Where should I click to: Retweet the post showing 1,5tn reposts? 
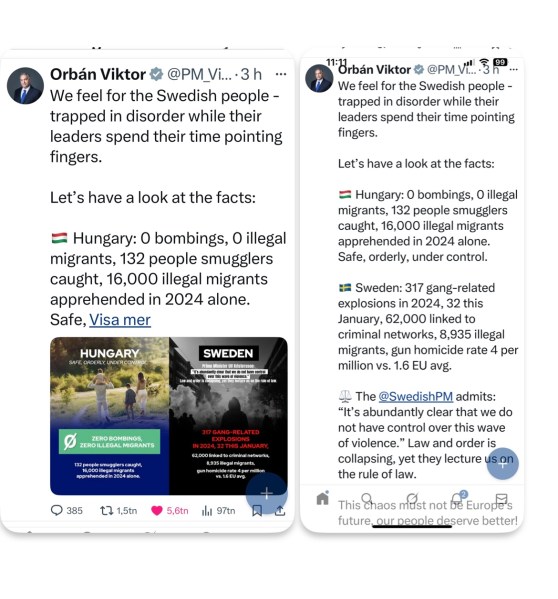106,510
